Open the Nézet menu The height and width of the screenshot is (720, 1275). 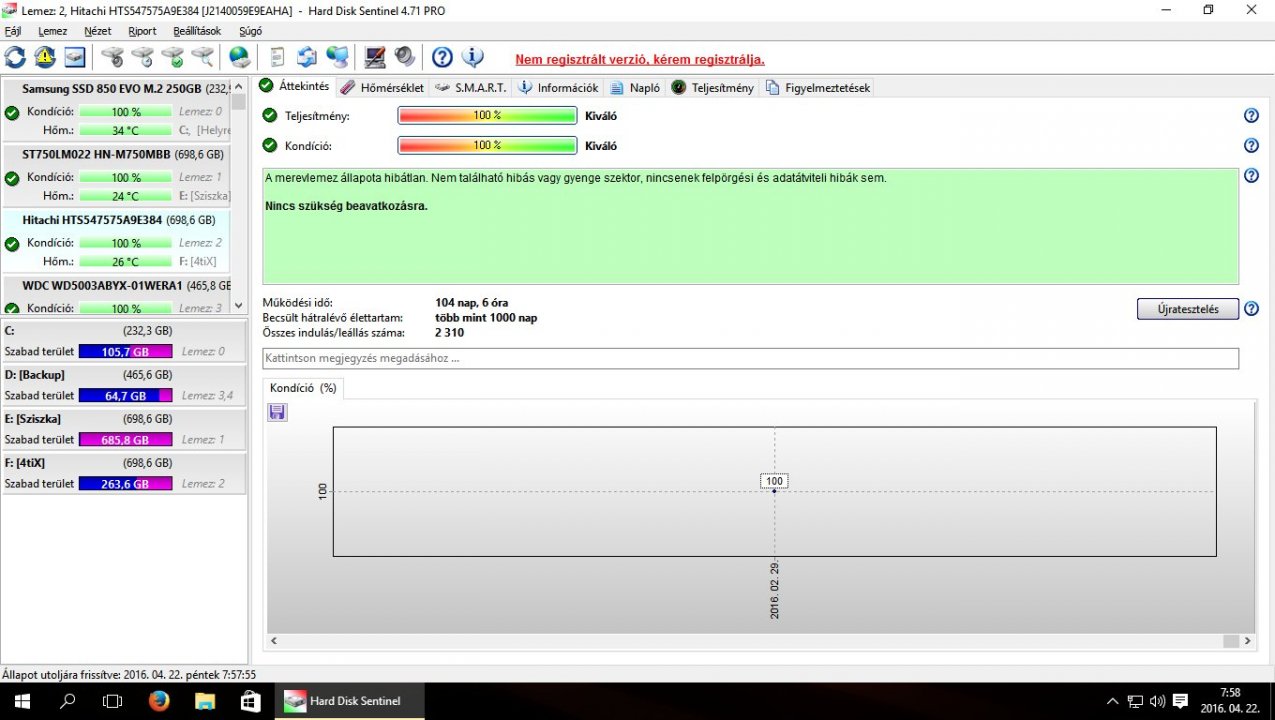98,31
